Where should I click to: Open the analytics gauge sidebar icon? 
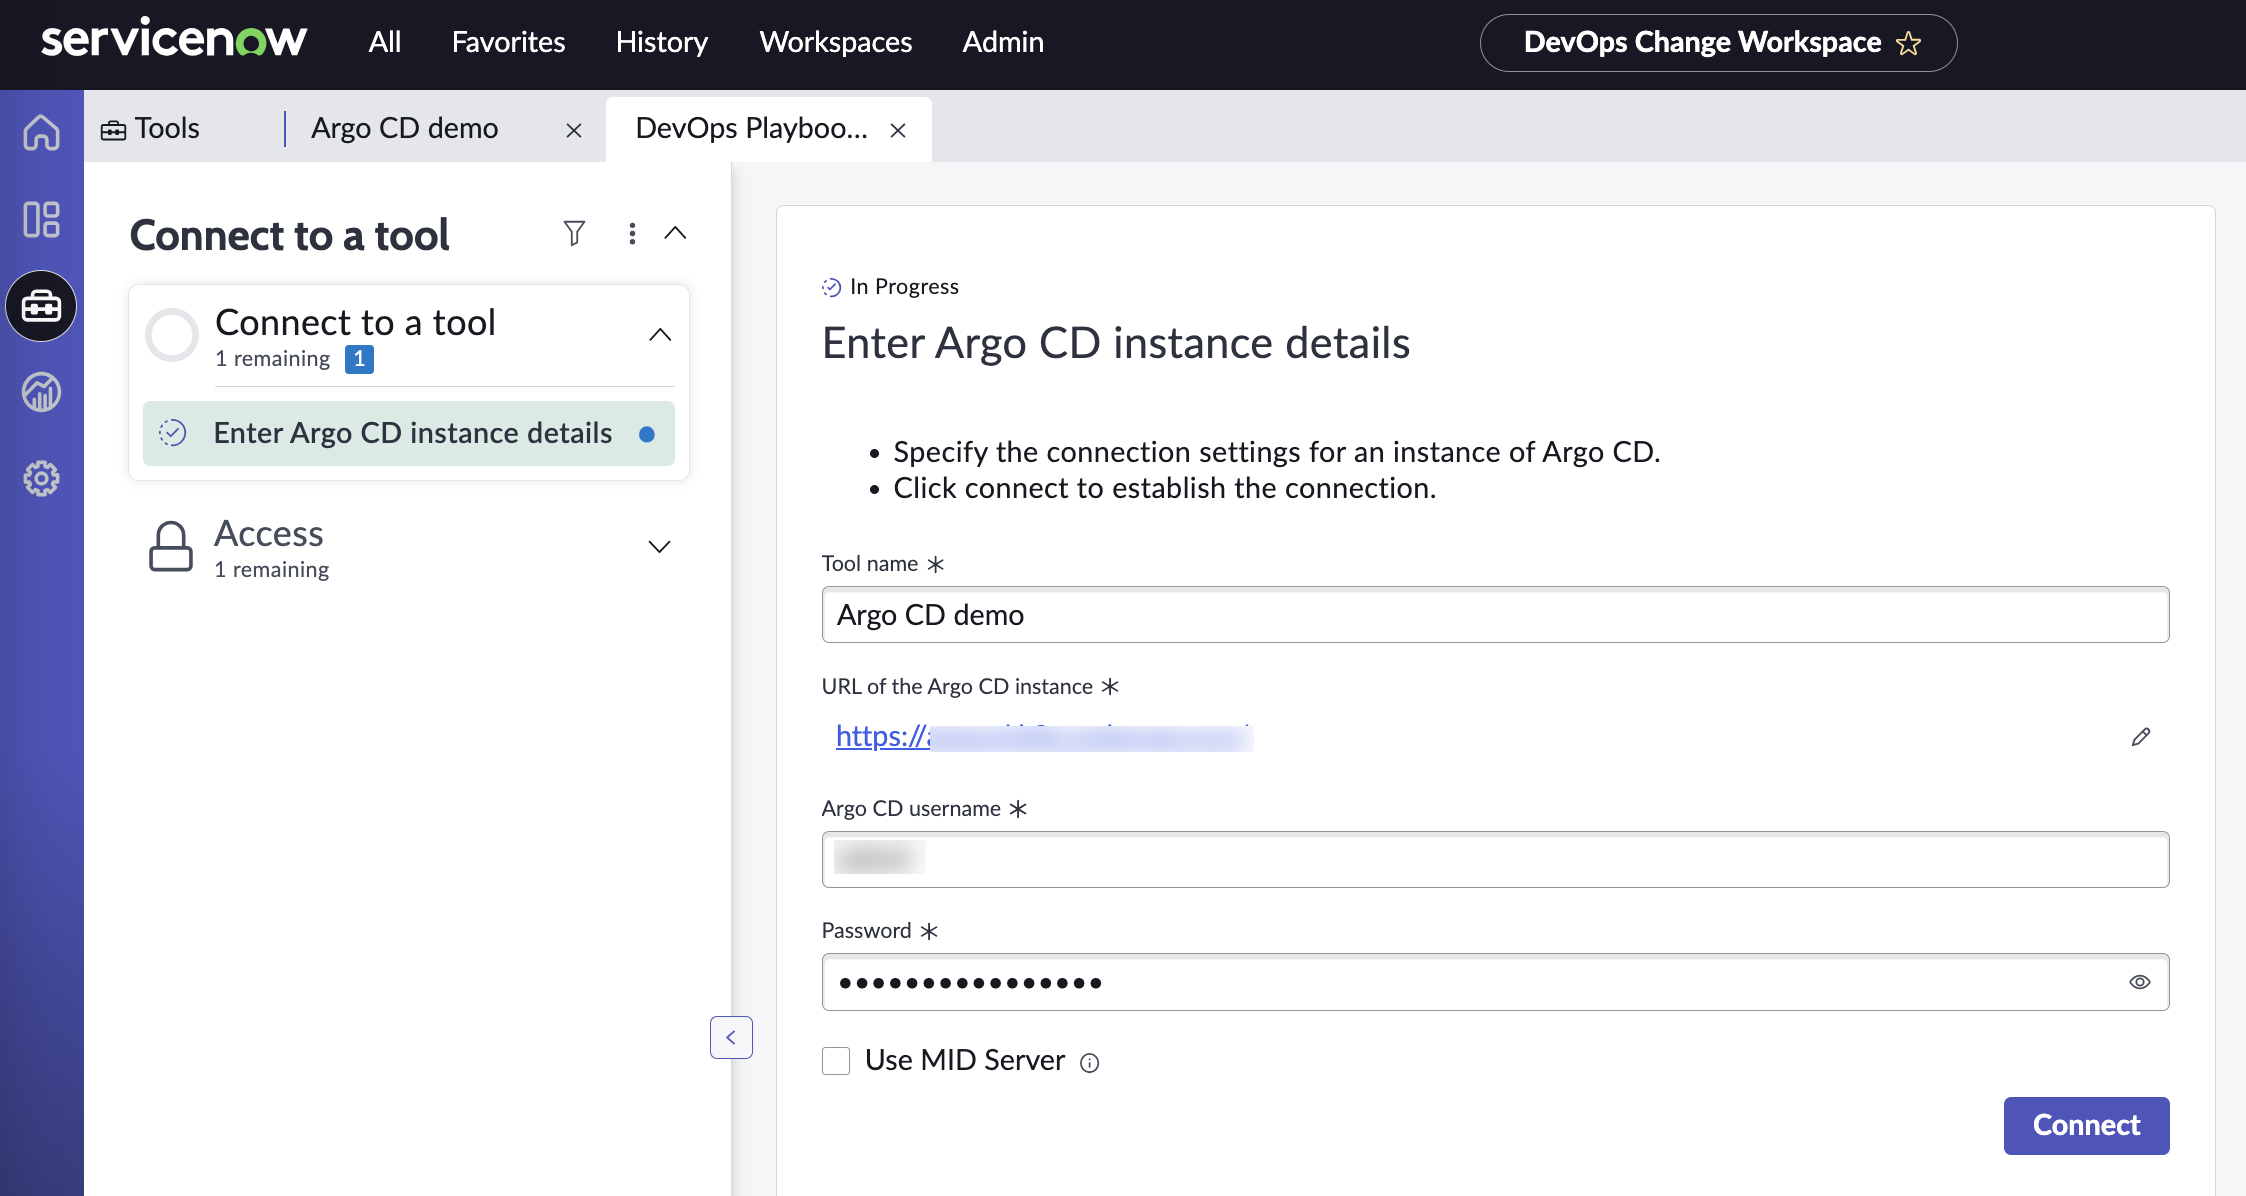click(41, 392)
